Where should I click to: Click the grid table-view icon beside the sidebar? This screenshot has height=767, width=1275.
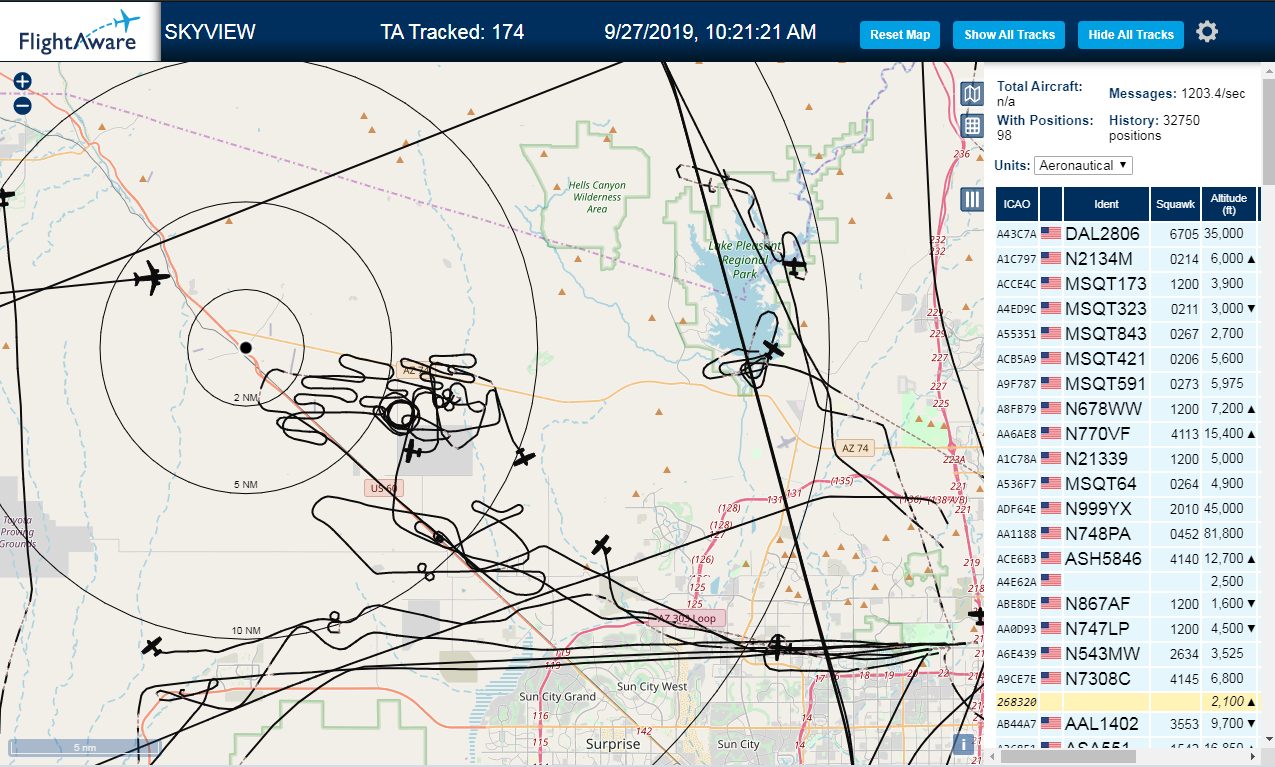point(972,126)
